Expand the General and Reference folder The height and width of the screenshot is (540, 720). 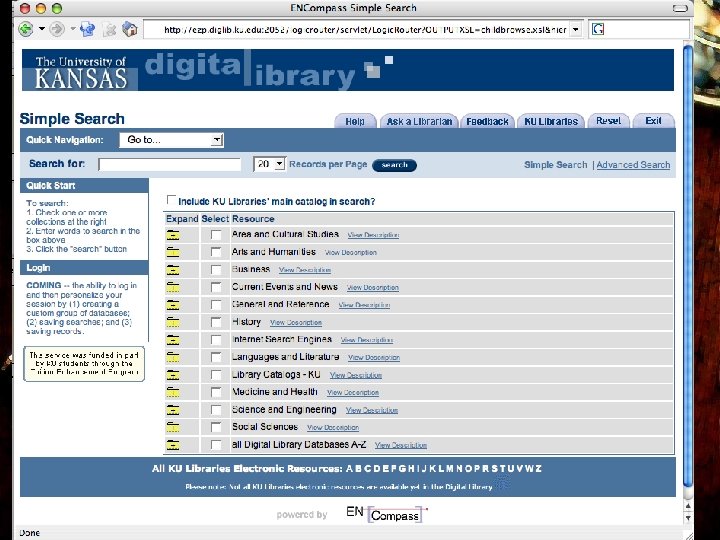pos(173,304)
